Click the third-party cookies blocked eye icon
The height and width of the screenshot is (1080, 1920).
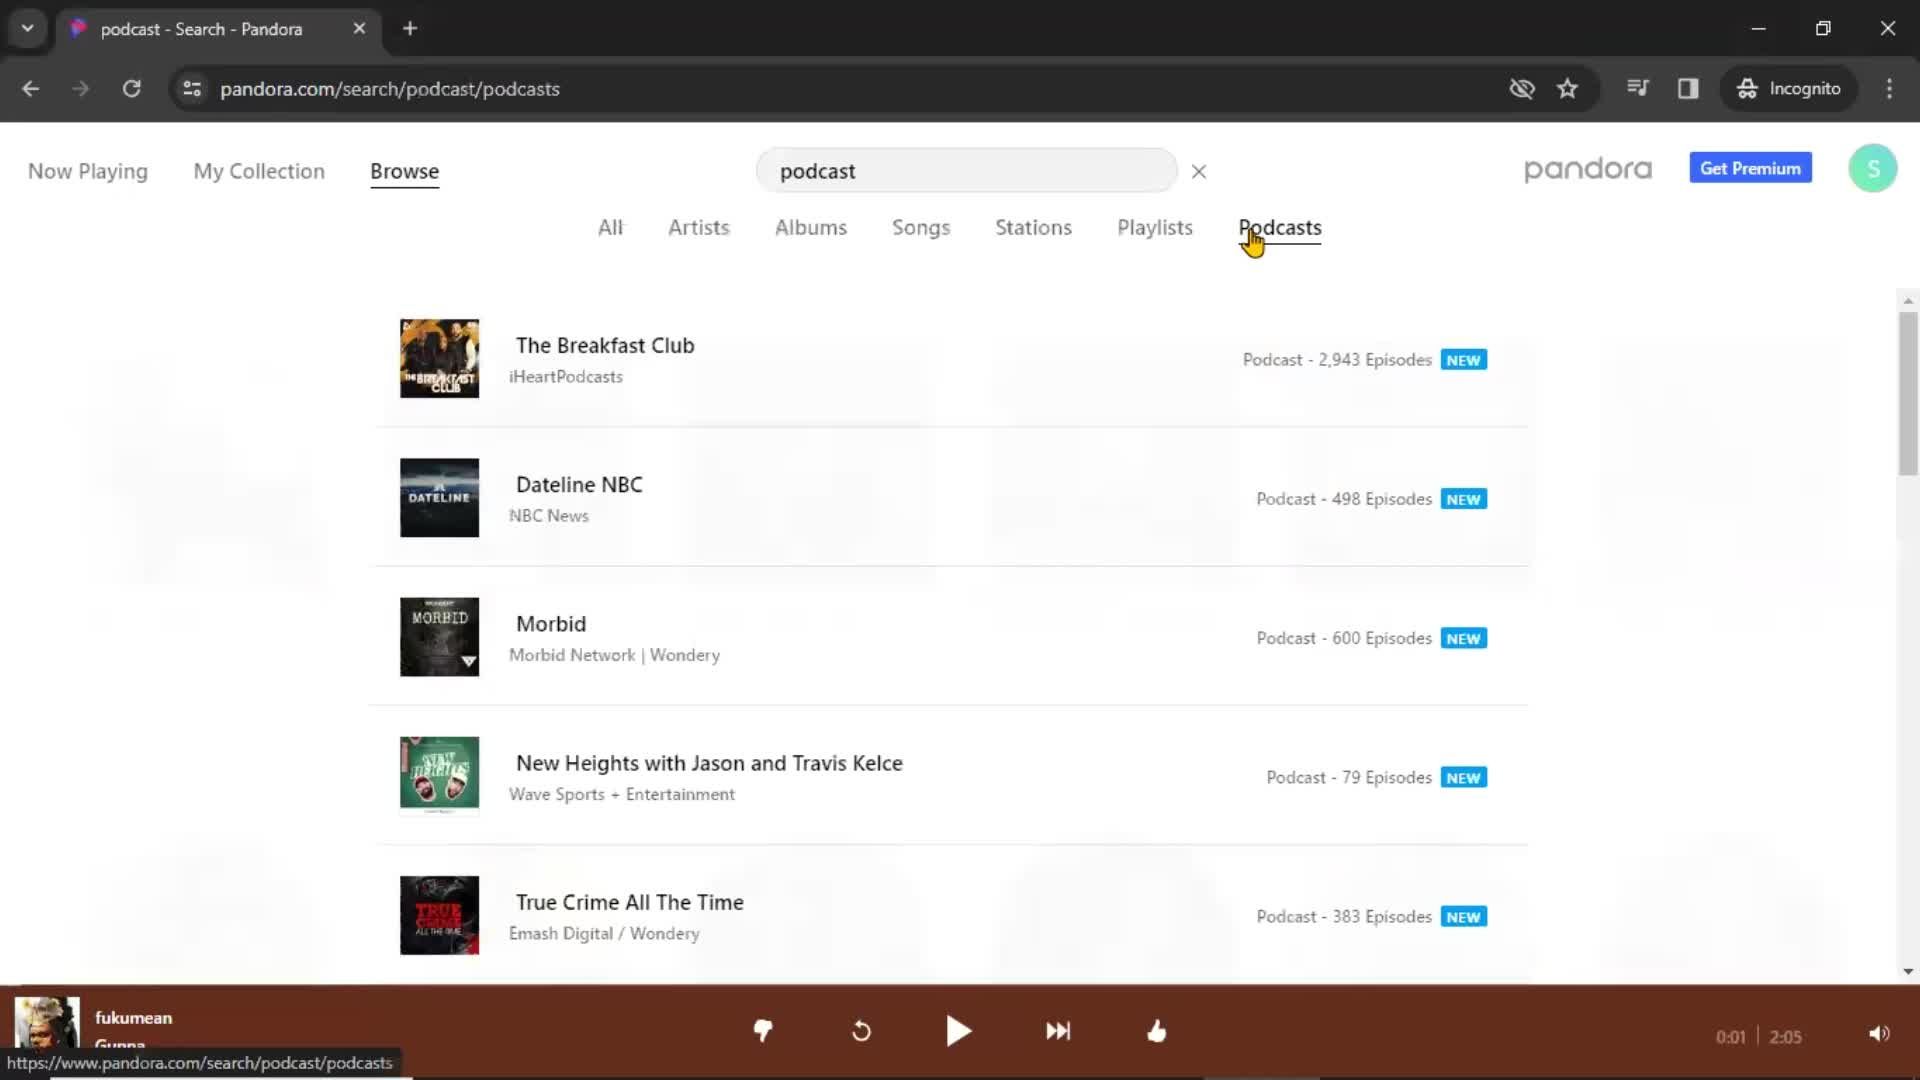(x=1522, y=89)
